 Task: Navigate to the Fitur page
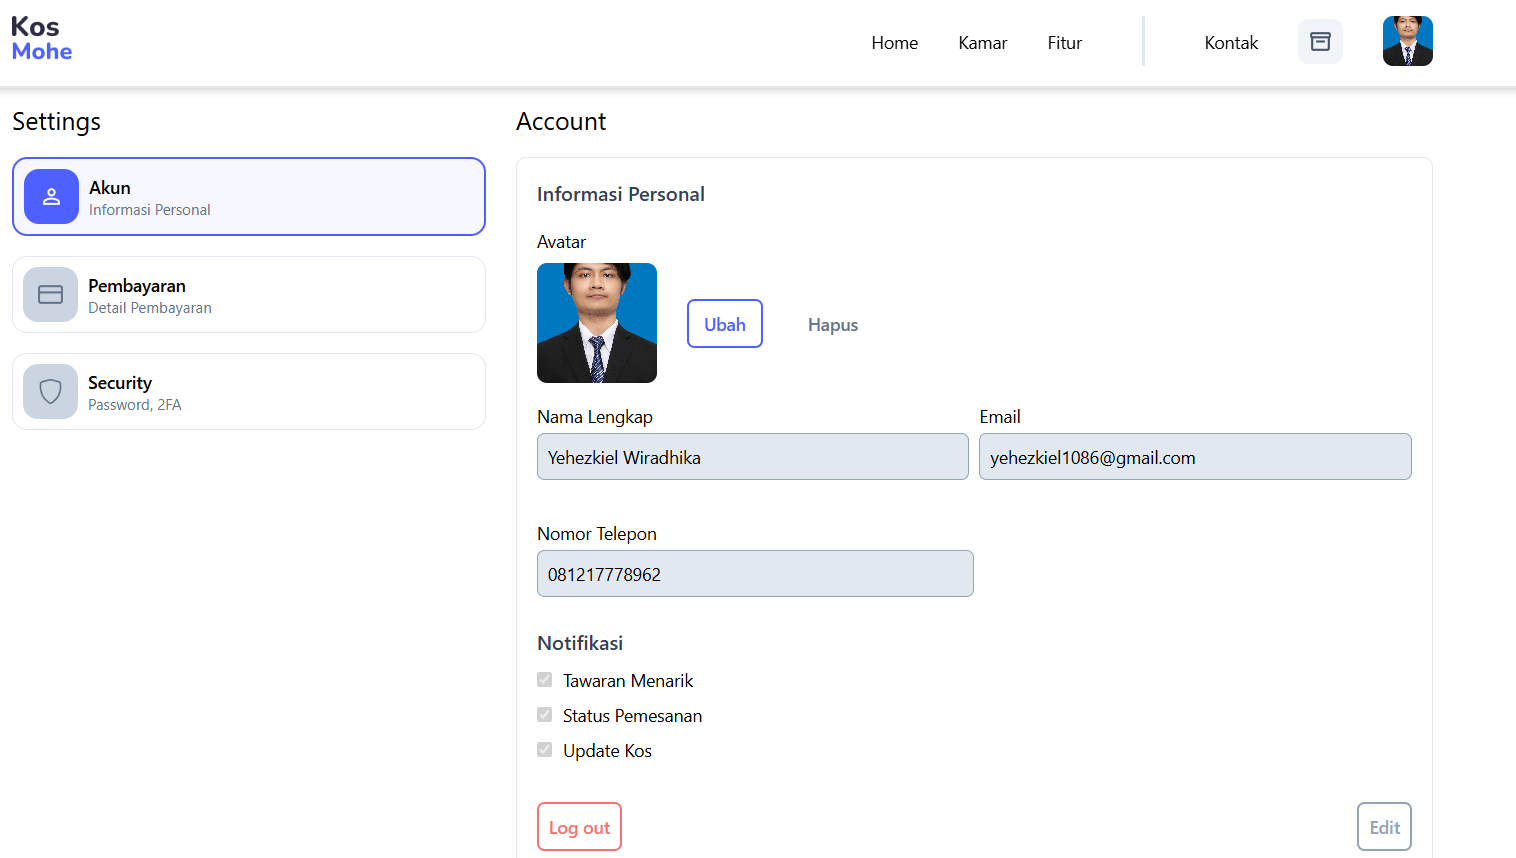point(1064,43)
